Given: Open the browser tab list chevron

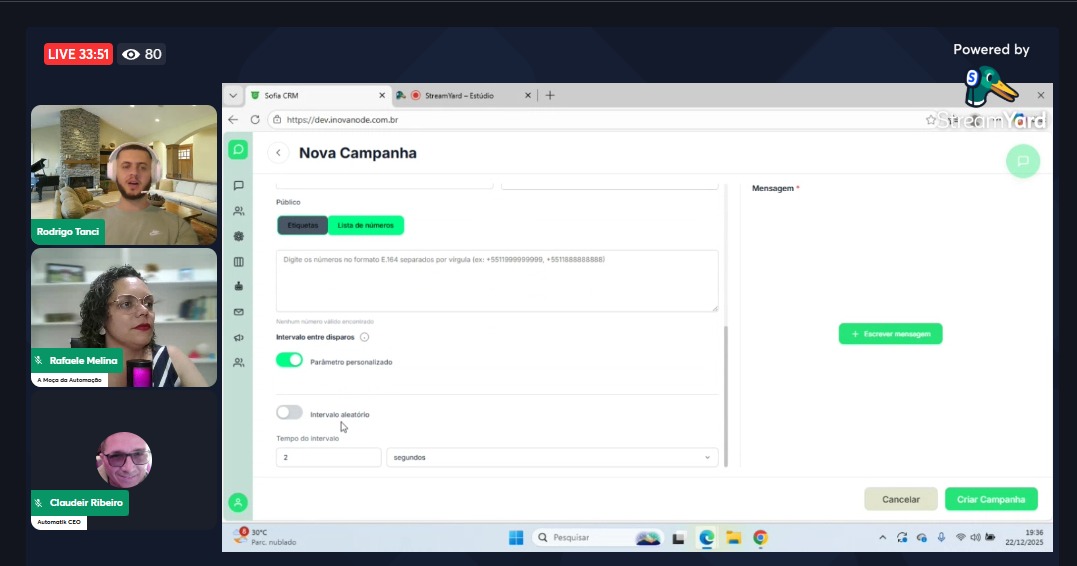Looking at the screenshot, I should click(233, 96).
